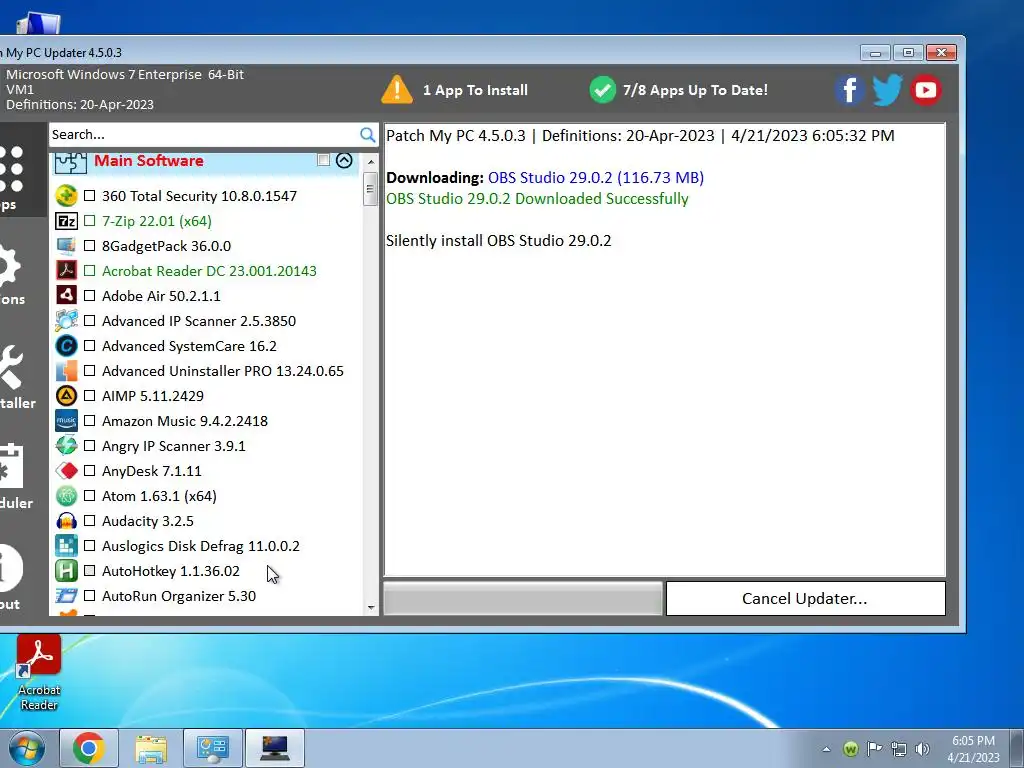Click the Adobe Air icon

click(x=66, y=295)
